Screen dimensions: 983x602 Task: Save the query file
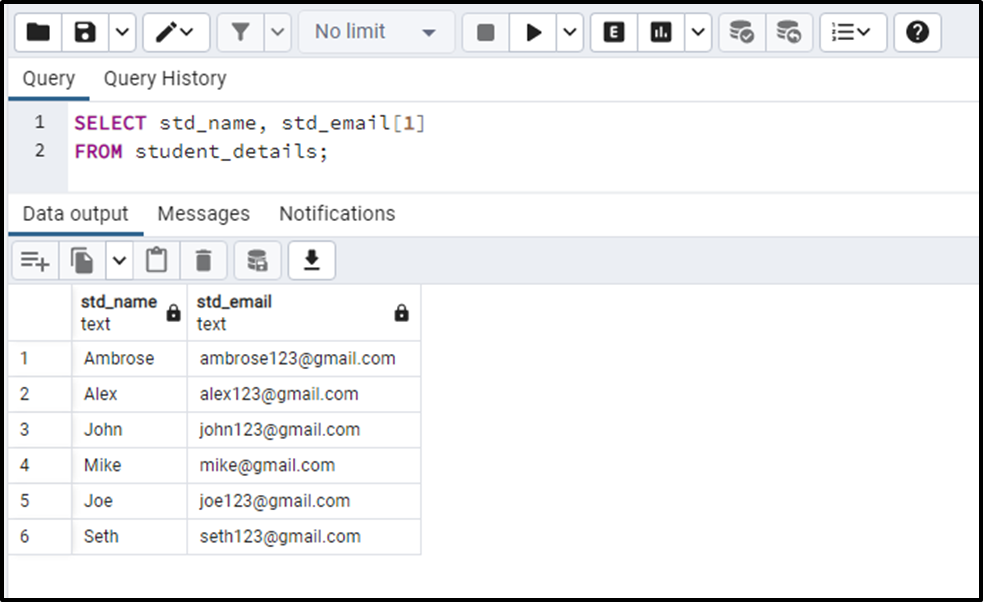85,32
